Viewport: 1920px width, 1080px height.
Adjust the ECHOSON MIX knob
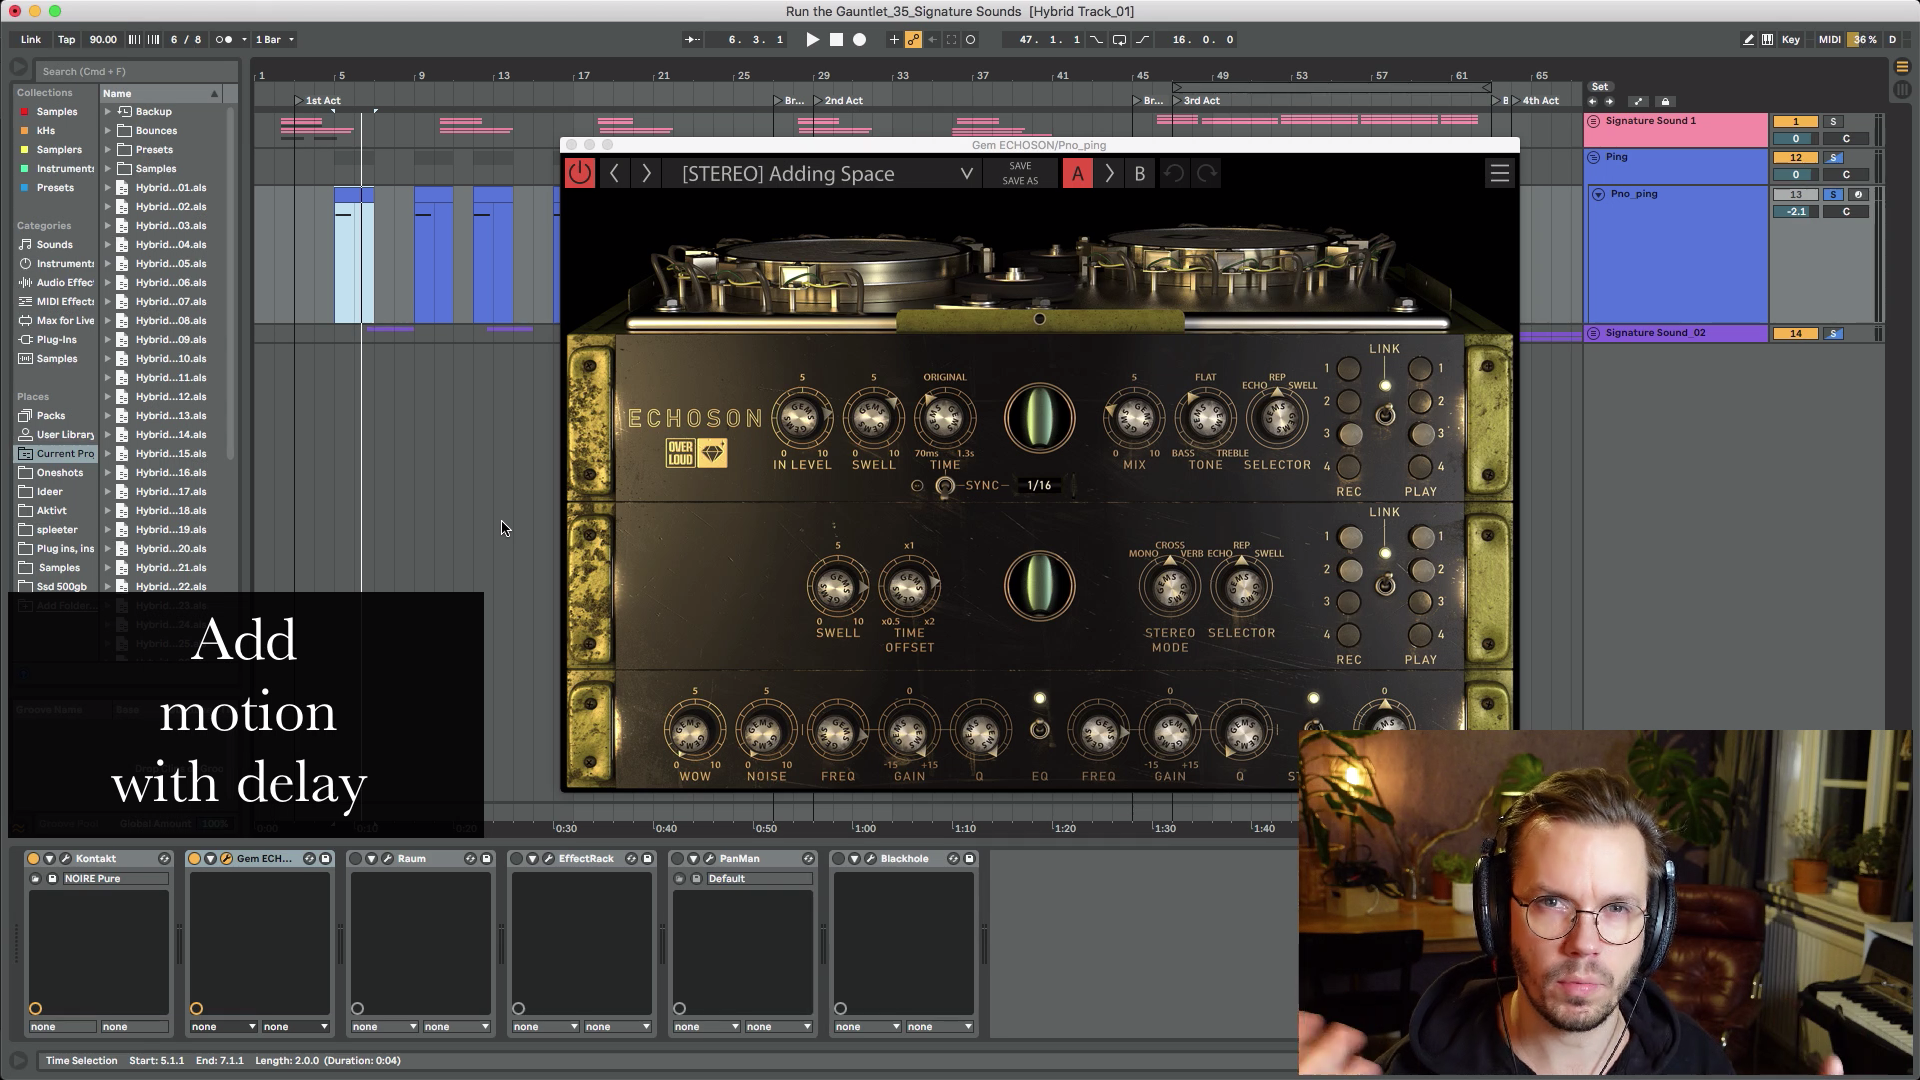point(1134,418)
